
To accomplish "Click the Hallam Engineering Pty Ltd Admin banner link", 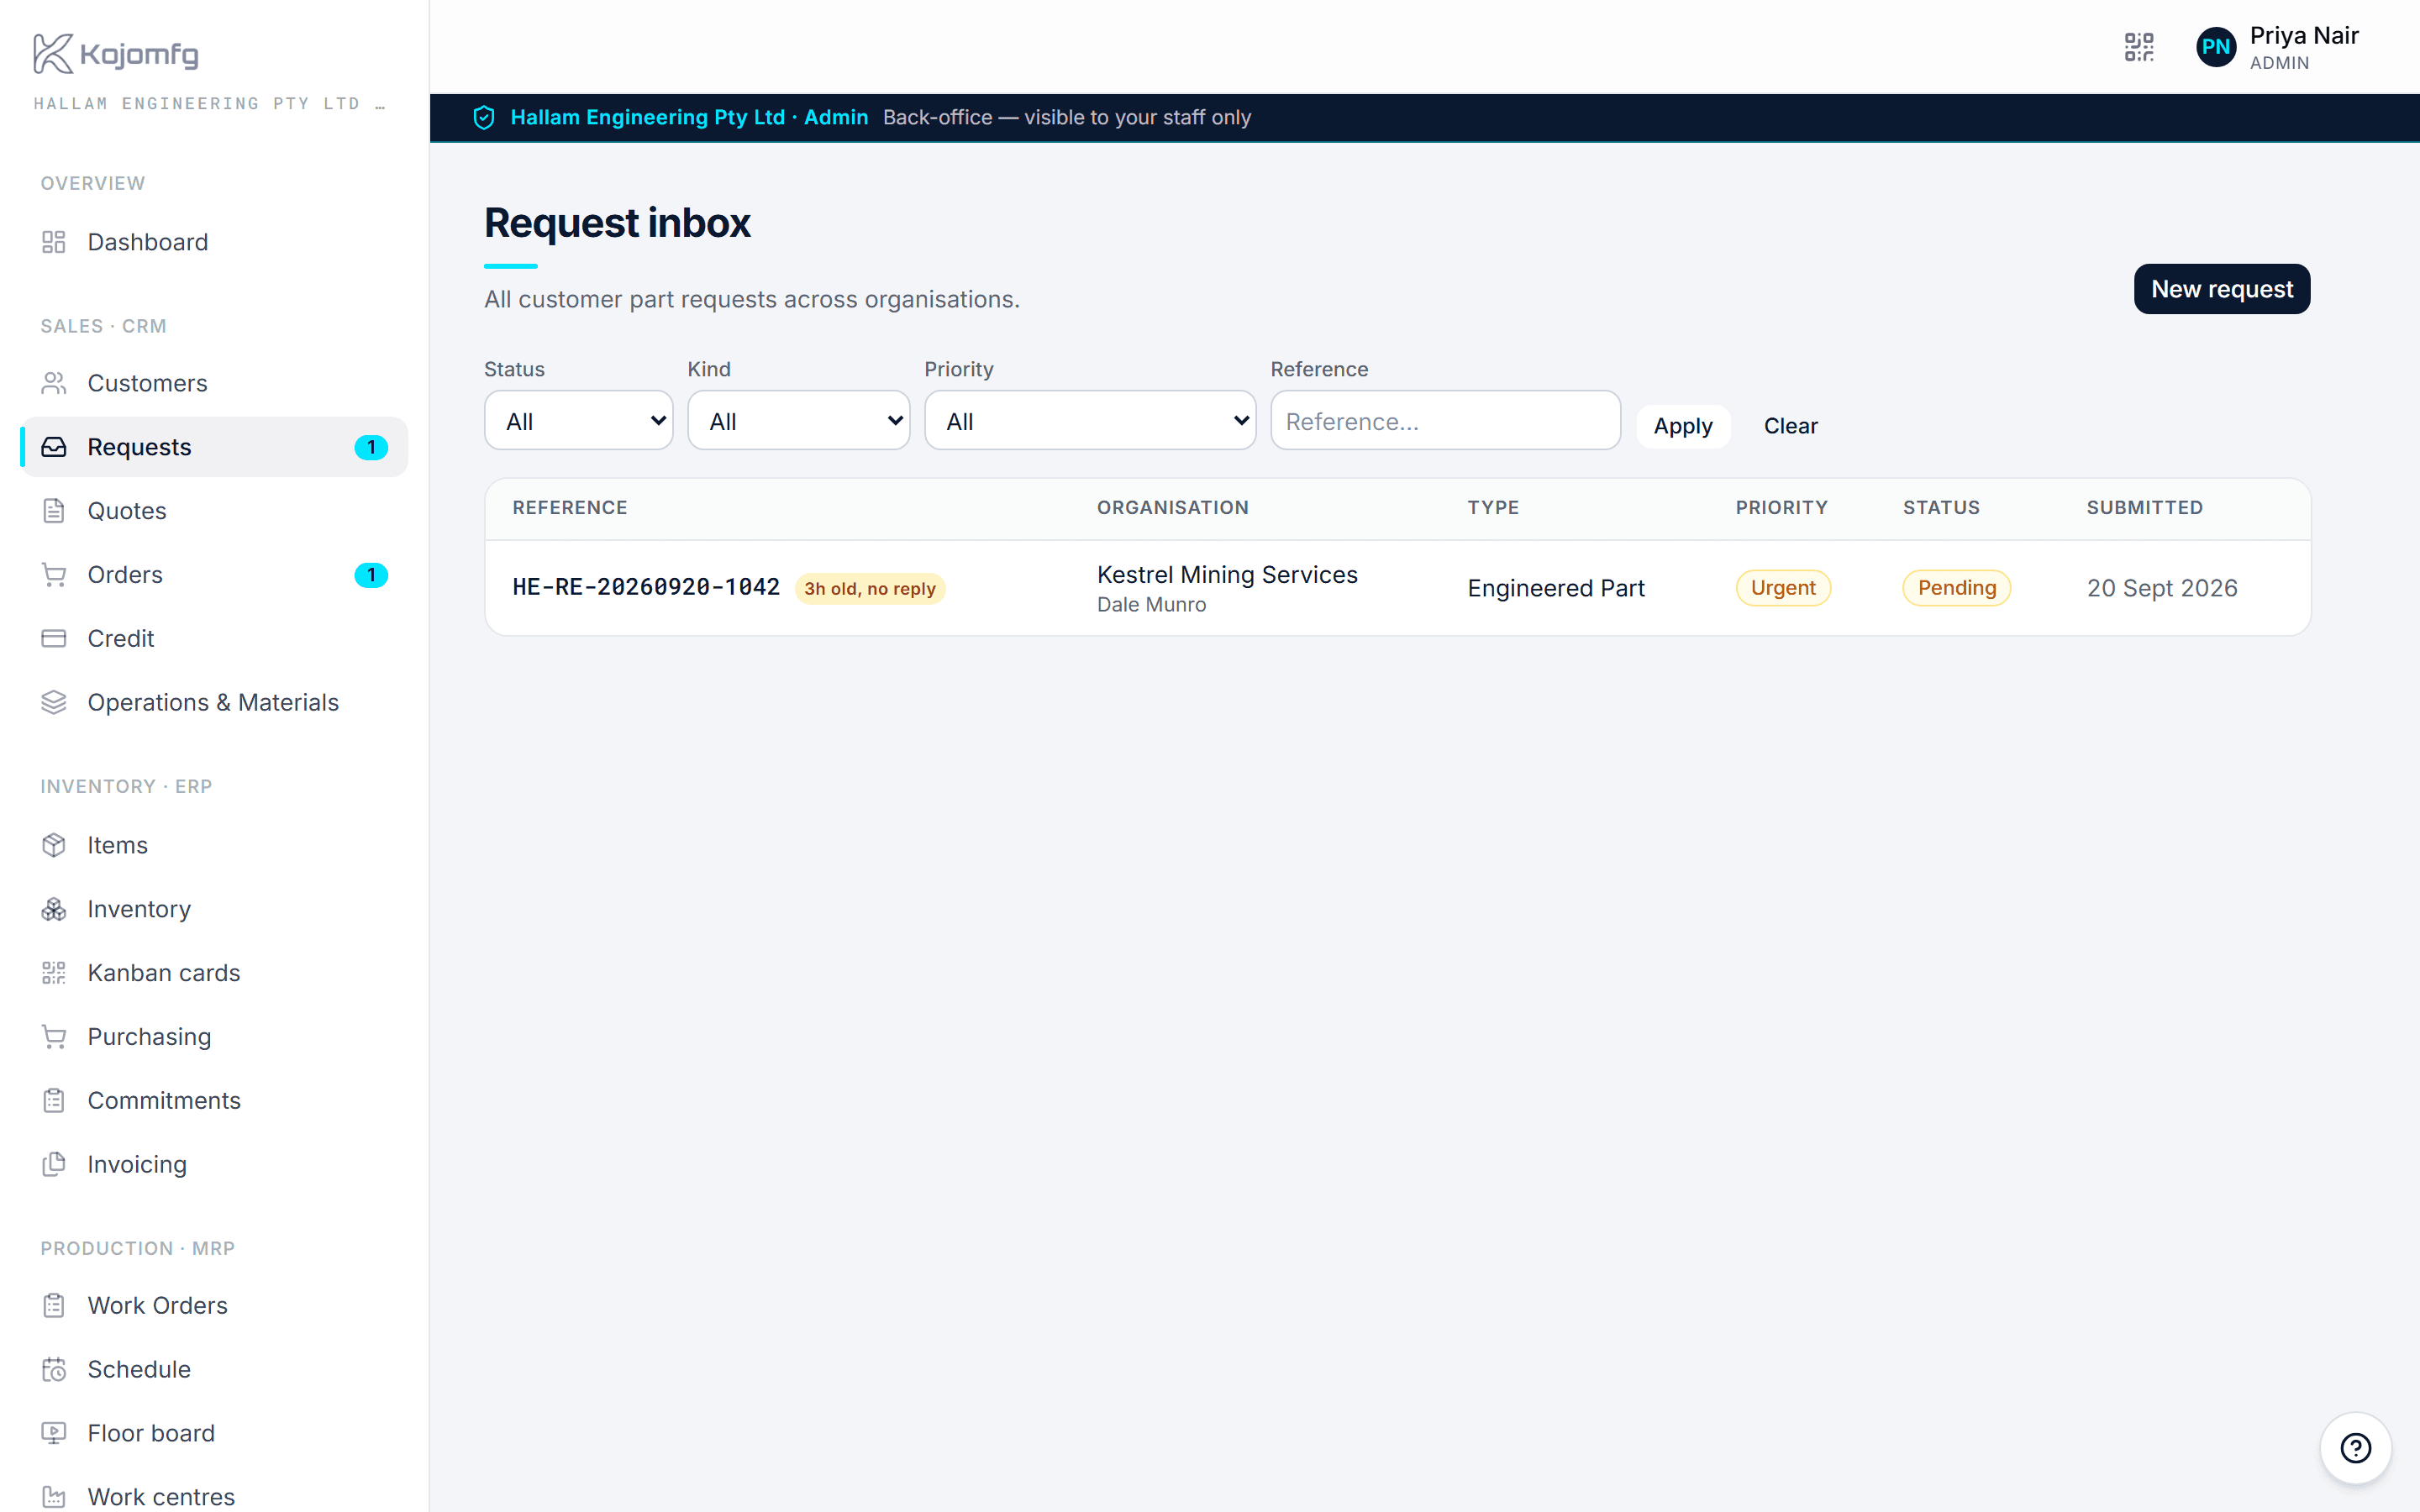I will [689, 118].
